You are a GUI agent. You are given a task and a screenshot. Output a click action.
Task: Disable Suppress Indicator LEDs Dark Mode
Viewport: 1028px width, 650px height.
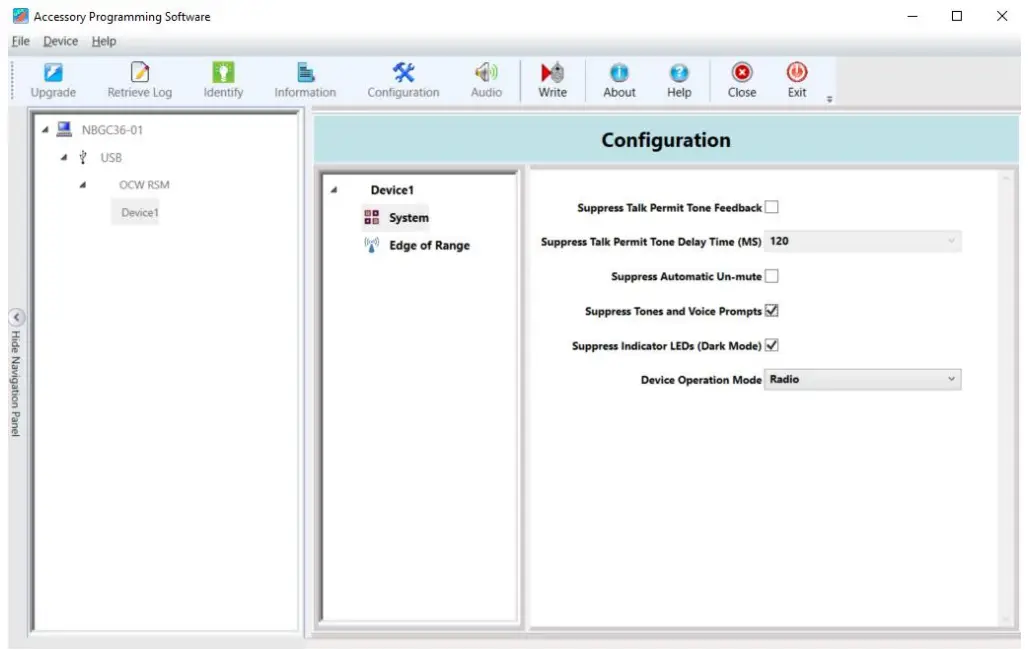pyautogui.click(x=771, y=345)
